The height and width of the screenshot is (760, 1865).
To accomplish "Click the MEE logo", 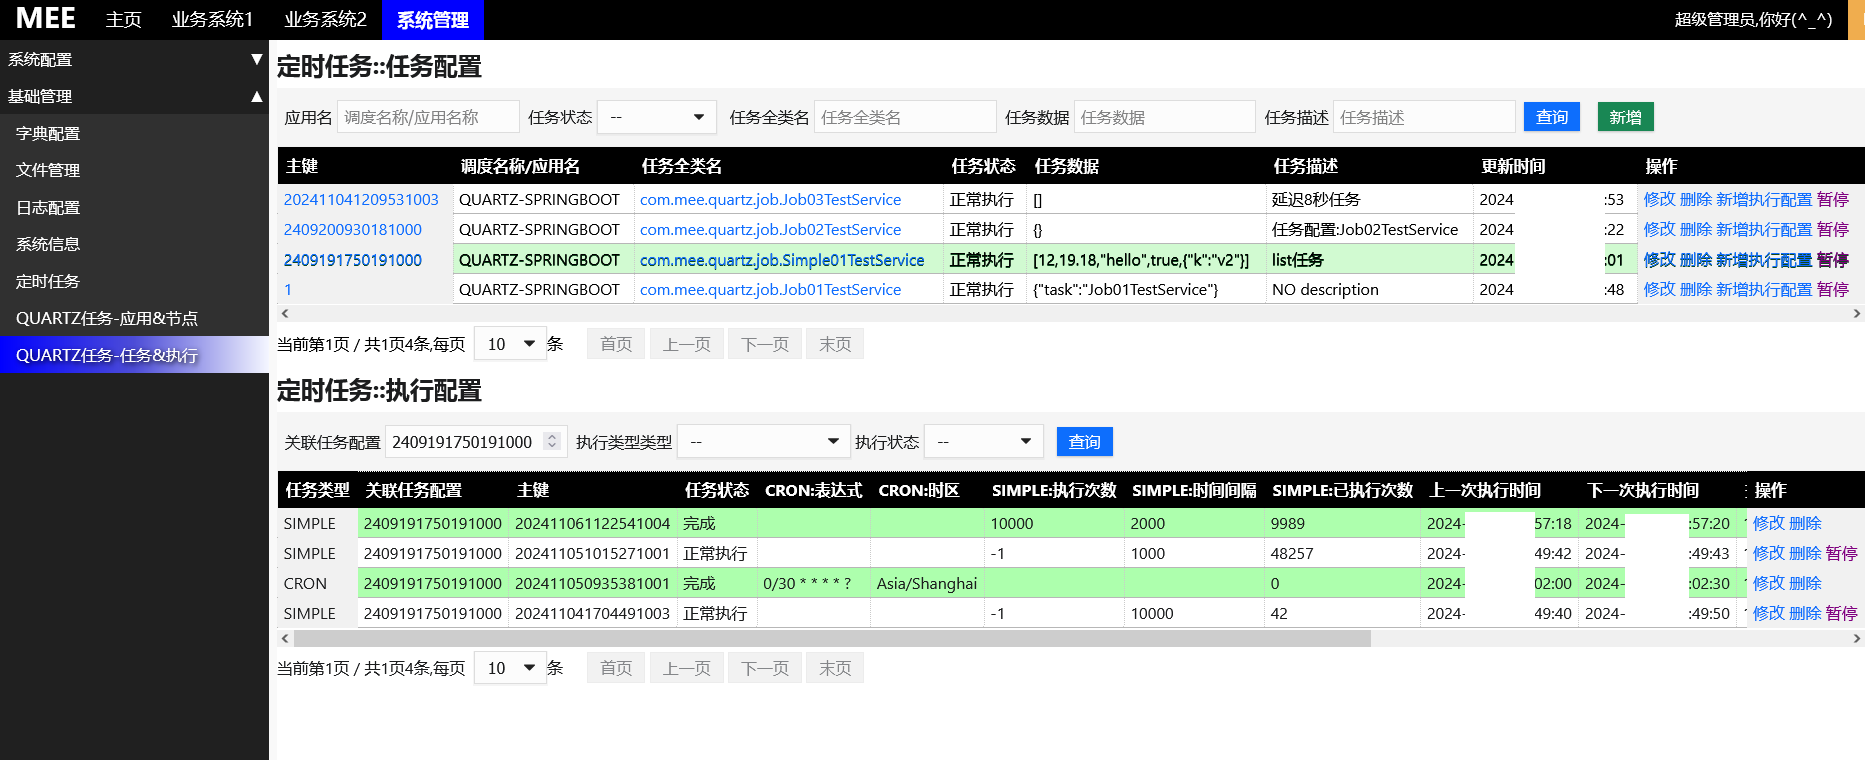I will pyautogui.click(x=45, y=19).
